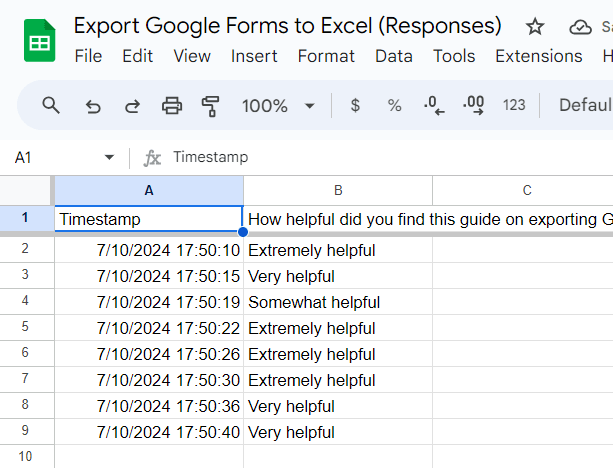The image size is (613, 468).
Task: Click the formula bar showing Timestamp
Action: [380, 158]
